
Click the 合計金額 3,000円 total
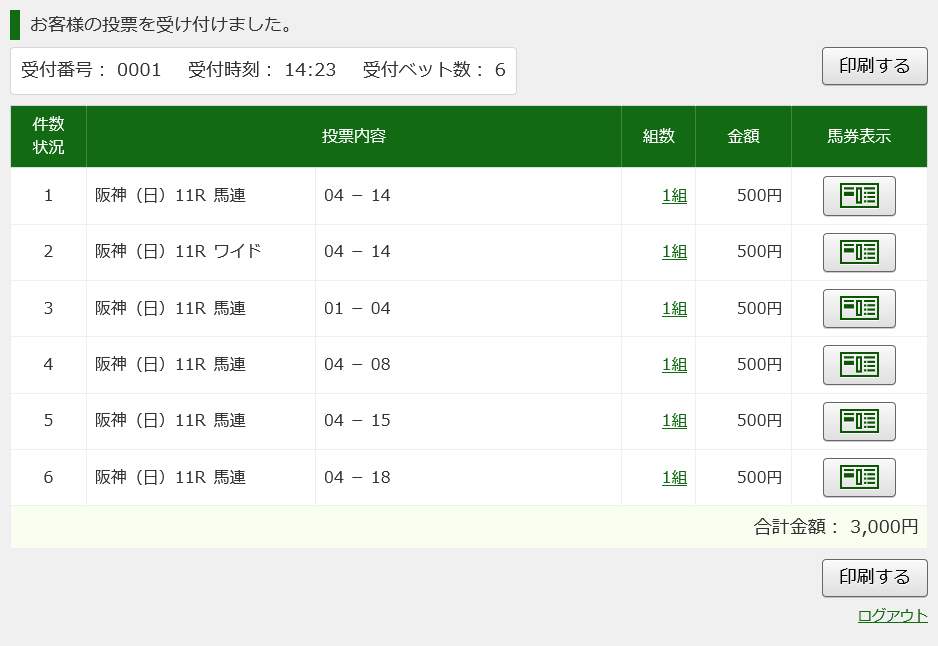click(835, 527)
